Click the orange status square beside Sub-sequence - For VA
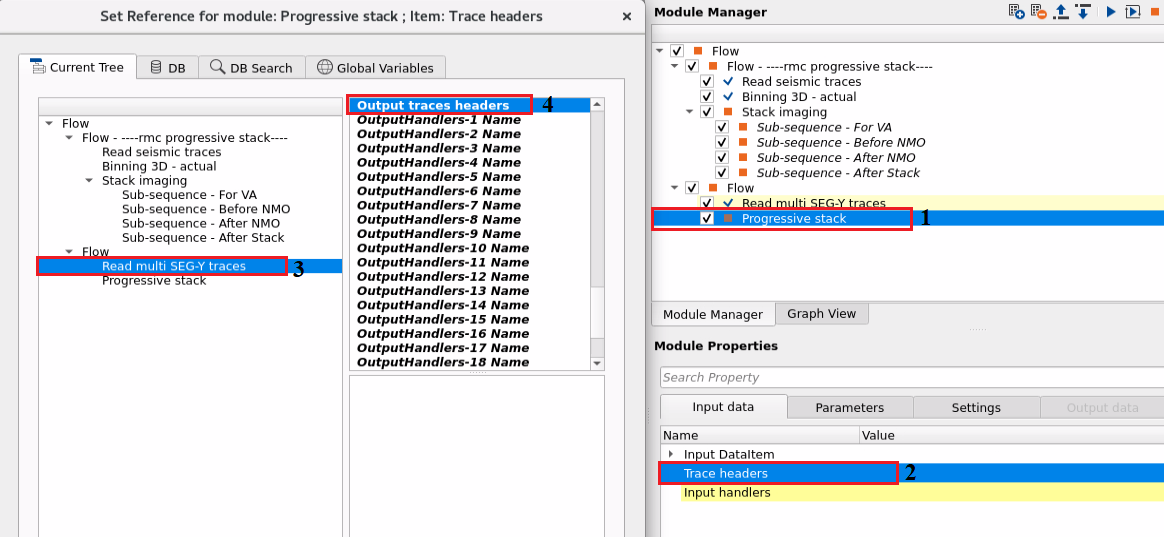The width and height of the screenshot is (1164, 537). 742,127
